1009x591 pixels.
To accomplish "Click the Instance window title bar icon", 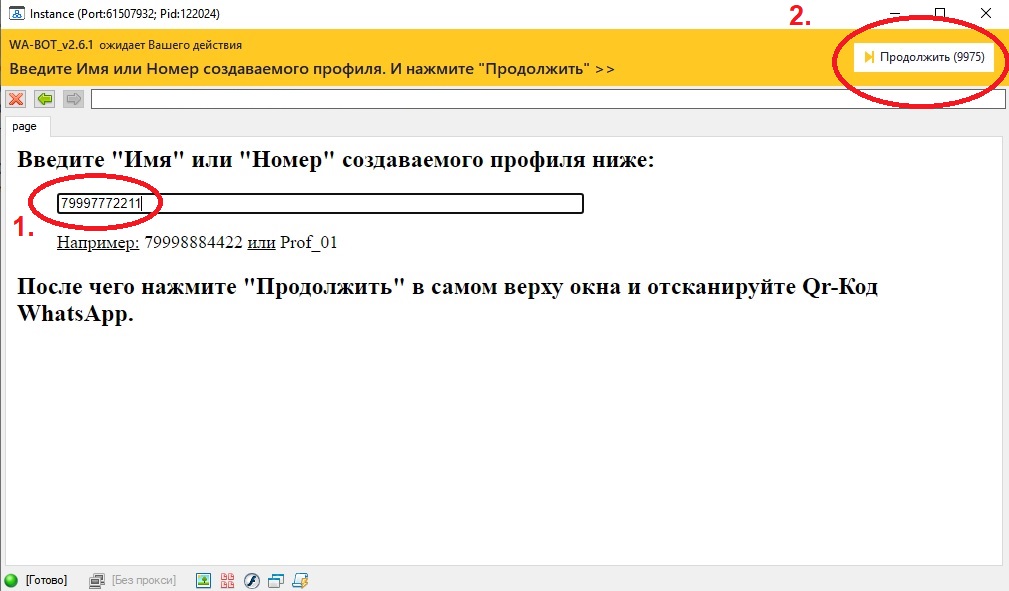I will pos(16,14).
